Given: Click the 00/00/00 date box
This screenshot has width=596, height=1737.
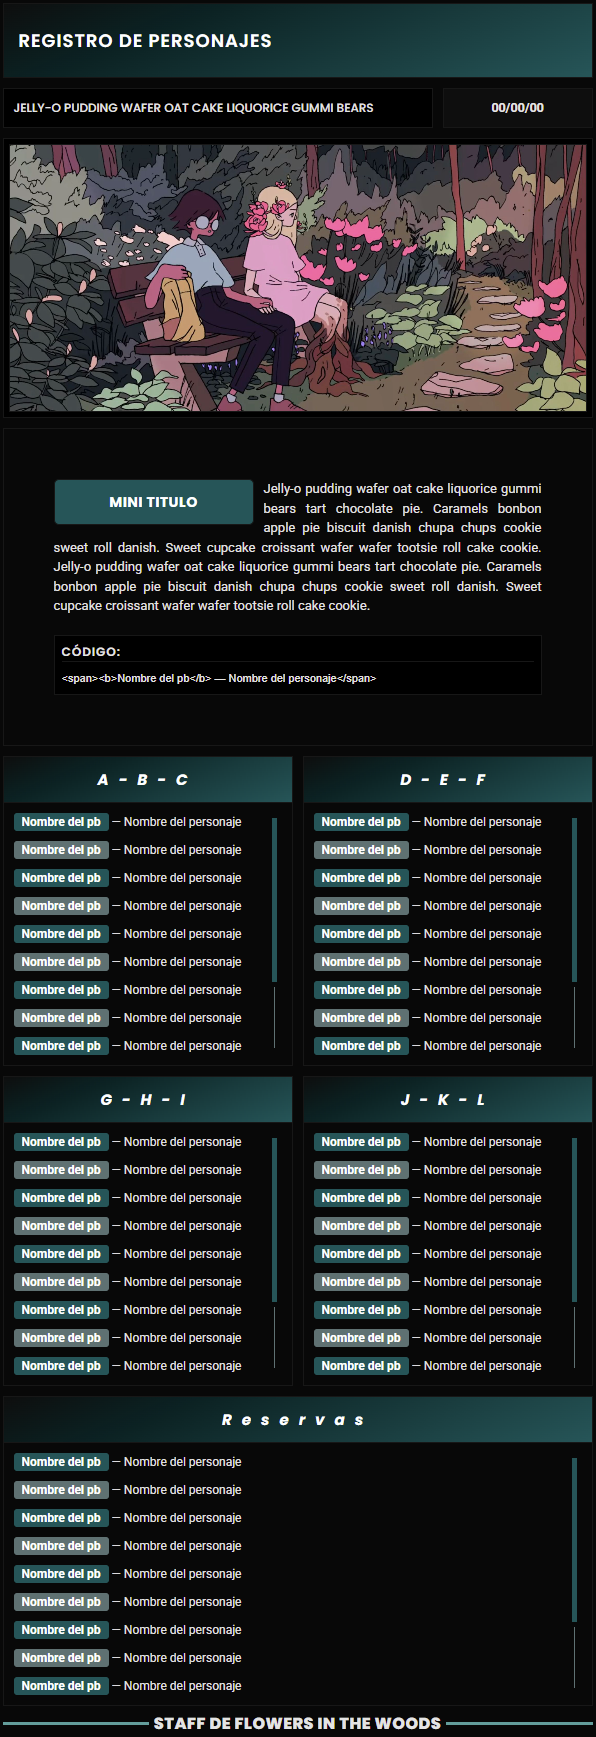Looking at the screenshot, I should pos(518,108).
